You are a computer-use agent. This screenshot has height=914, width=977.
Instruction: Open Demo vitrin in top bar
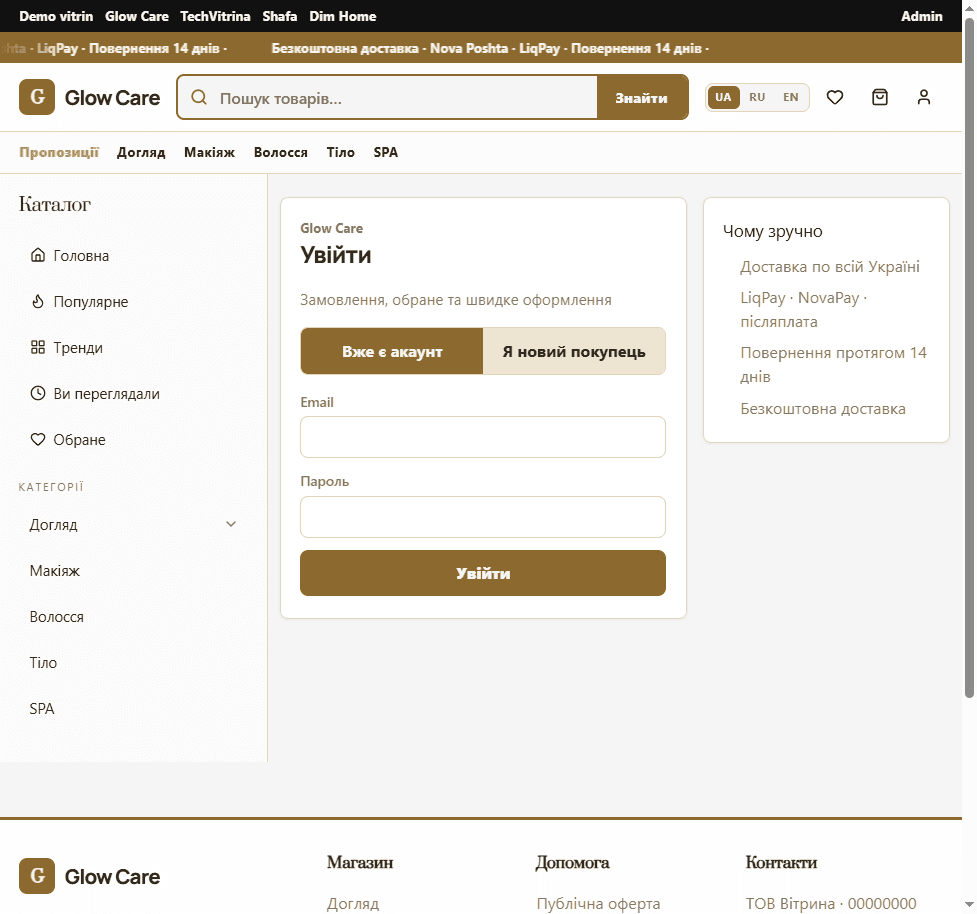pyautogui.click(x=56, y=16)
